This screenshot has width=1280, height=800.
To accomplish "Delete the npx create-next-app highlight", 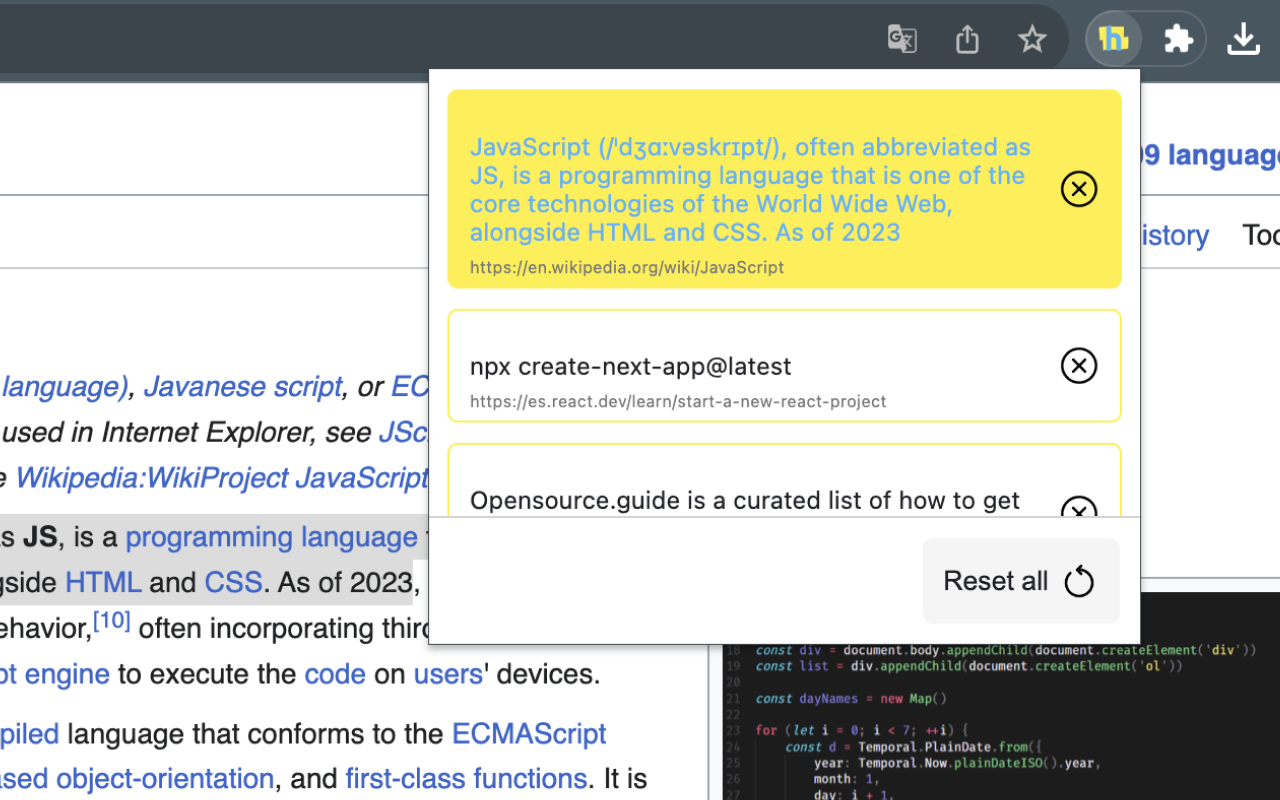I will [1078, 366].
